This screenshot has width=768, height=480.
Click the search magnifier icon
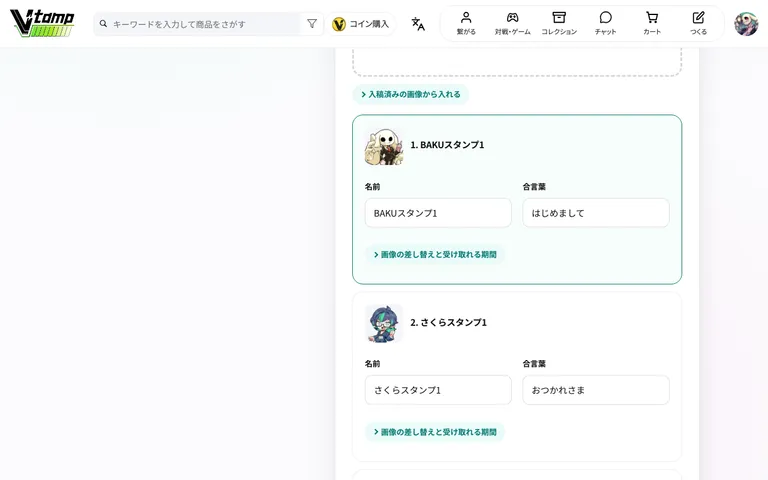[103, 24]
